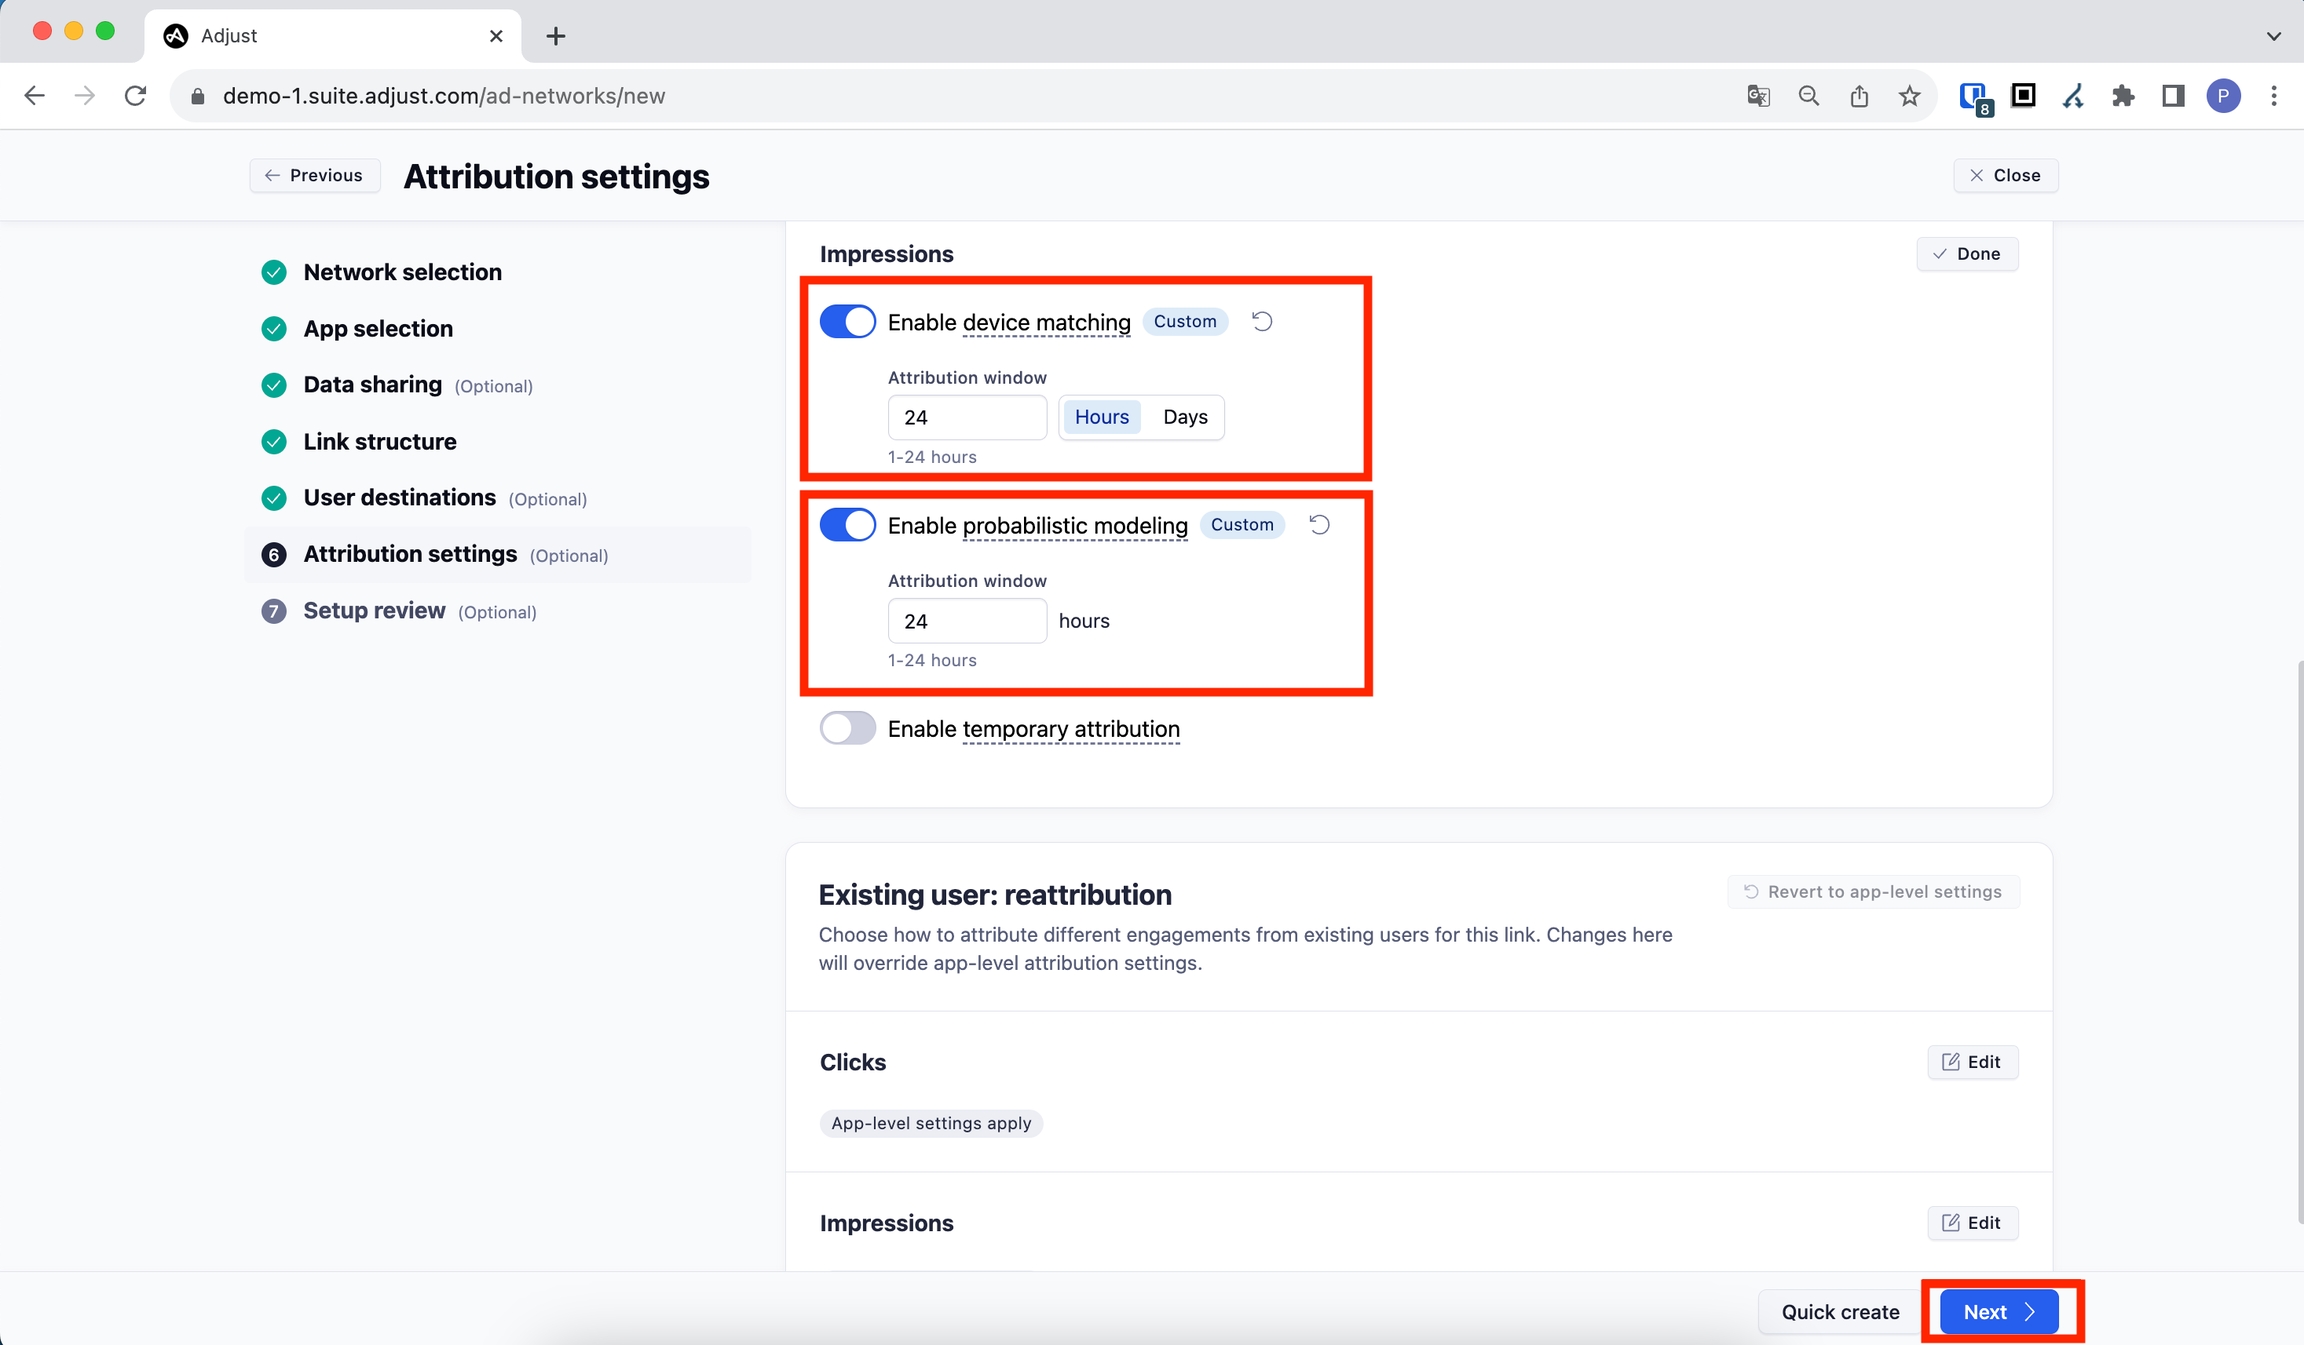
Task: Click the Google Translate icon
Action: 1758,96
